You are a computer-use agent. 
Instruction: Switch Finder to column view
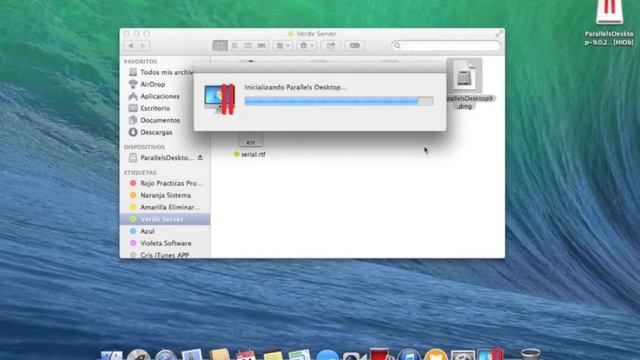pos(248,46)
